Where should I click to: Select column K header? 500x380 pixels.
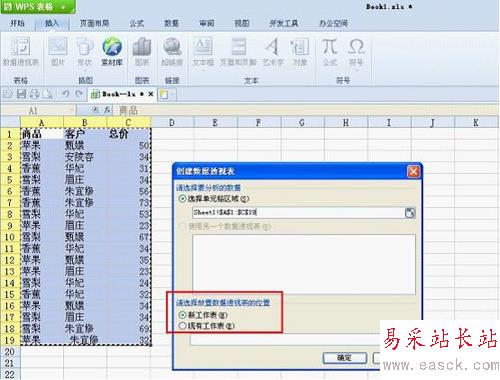click(x=476, y=123)
